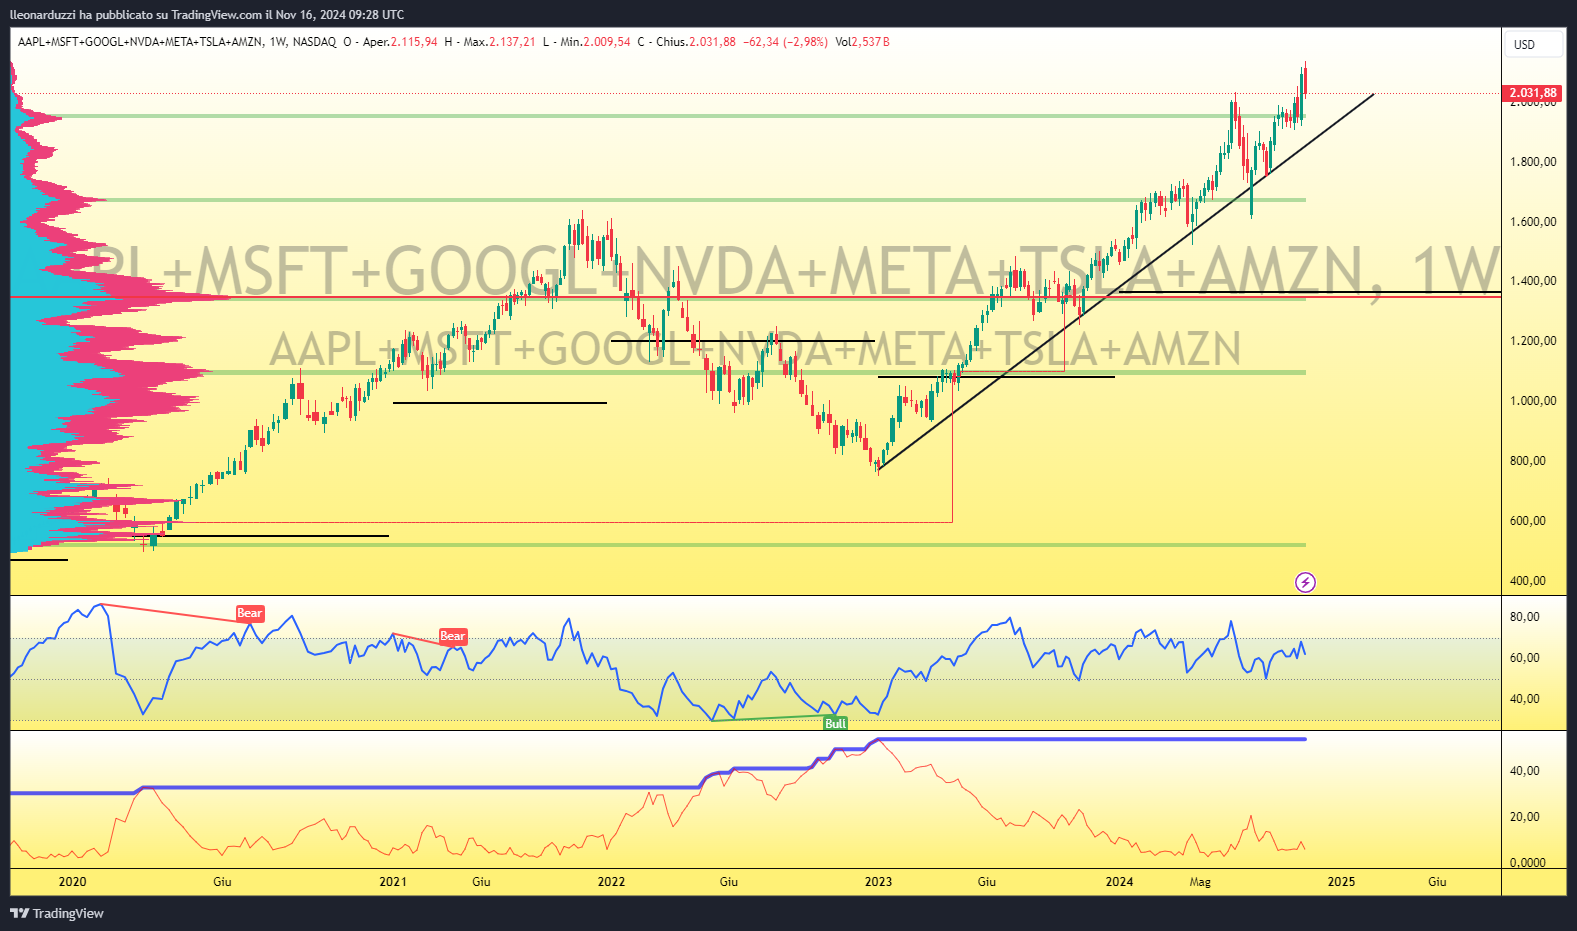
Task: Click the NASDAQ exchange text in legend
Action: (315, 42)
